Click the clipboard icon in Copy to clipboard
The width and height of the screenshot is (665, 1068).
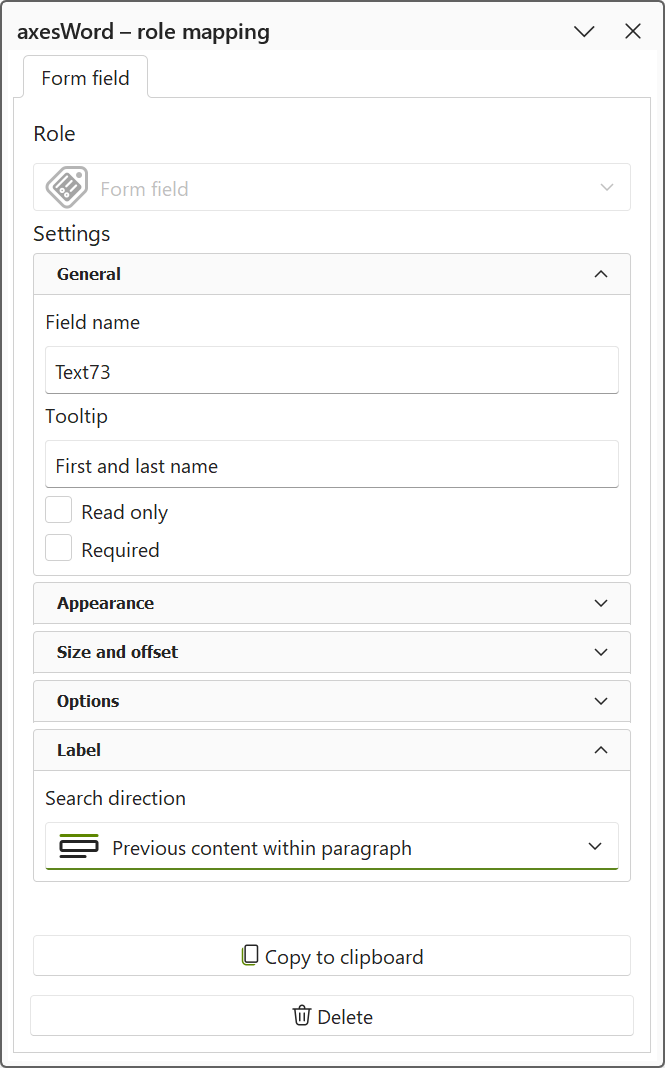[x=250, y=956]
